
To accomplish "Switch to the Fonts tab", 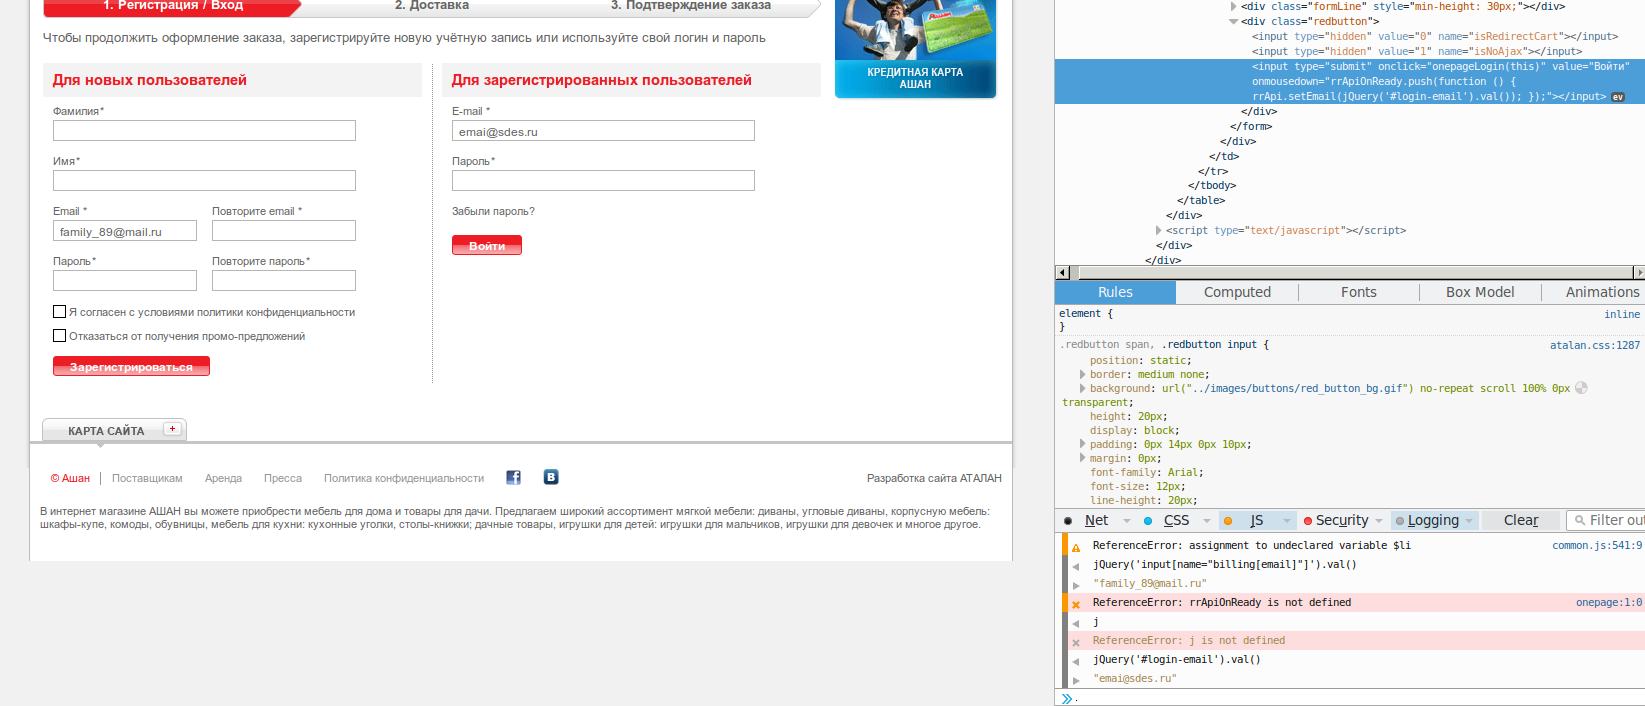I will pos(1358,292).
